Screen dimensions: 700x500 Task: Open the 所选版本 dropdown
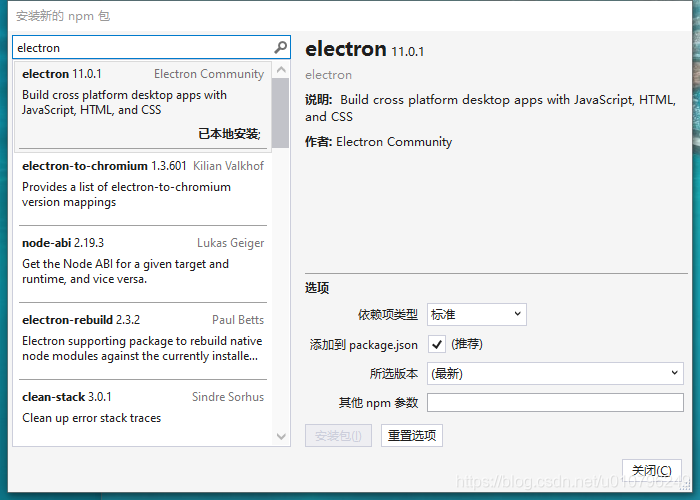555,373
